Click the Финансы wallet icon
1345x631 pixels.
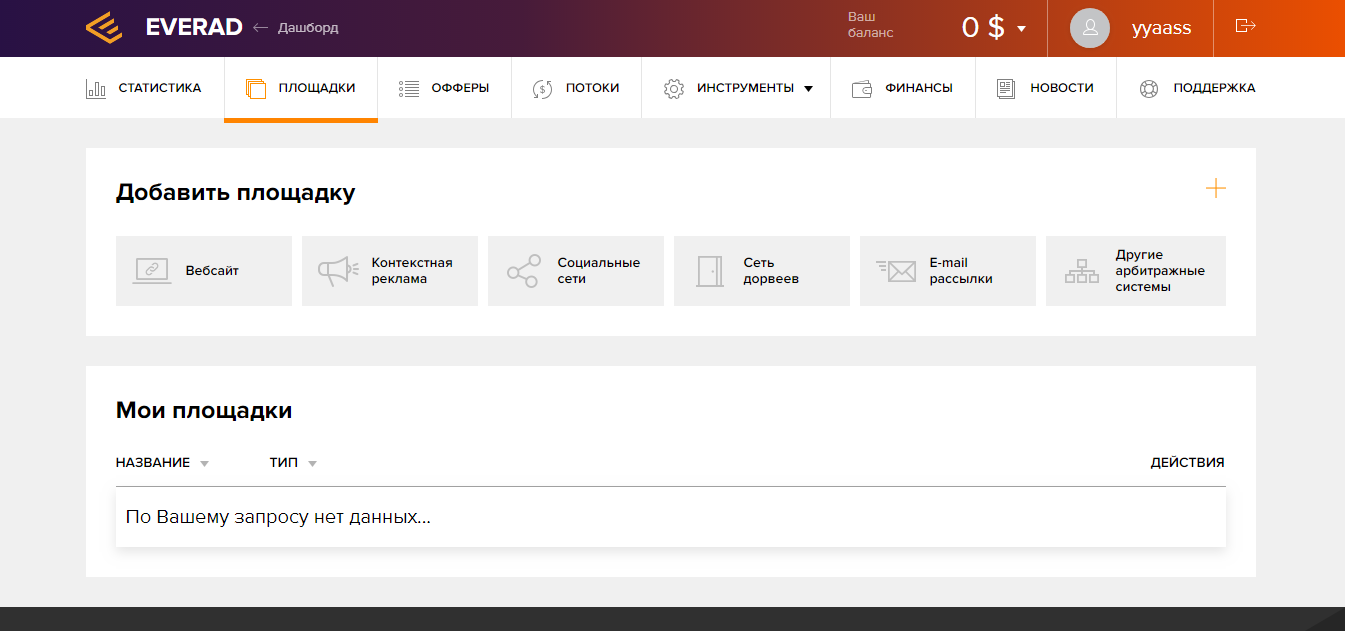pos(862,89)
